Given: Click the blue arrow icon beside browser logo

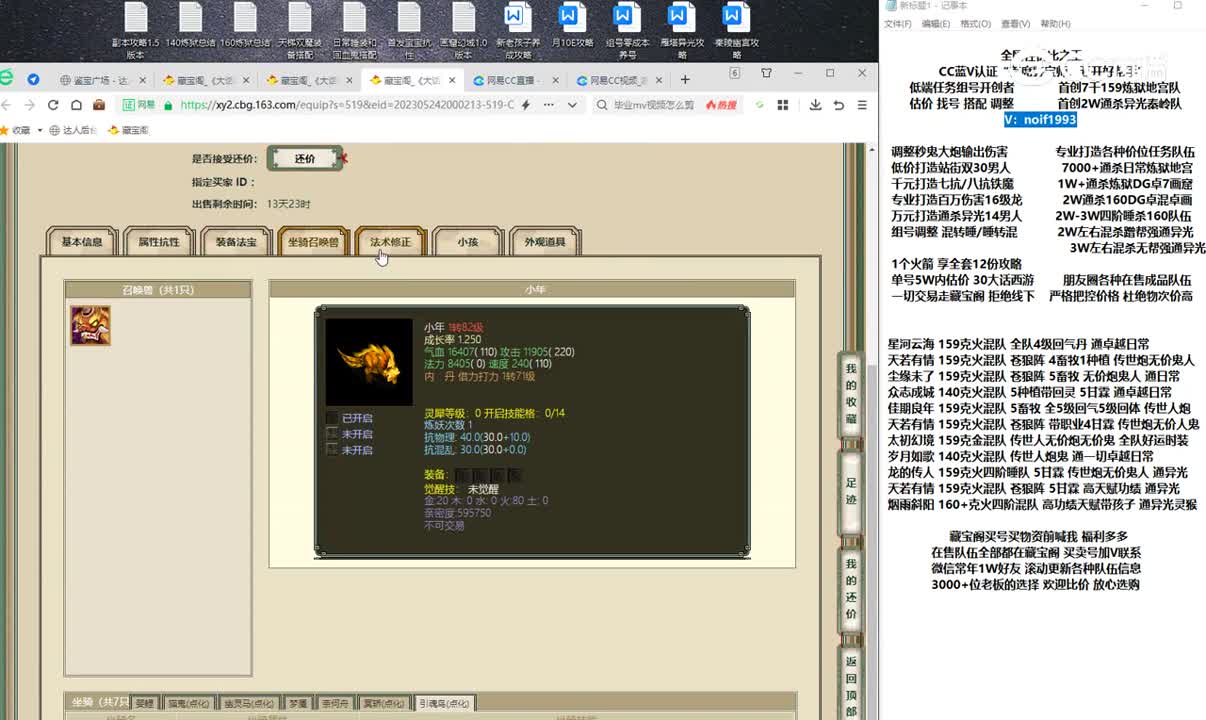Looking at the screenshot, I should (33, 80).
